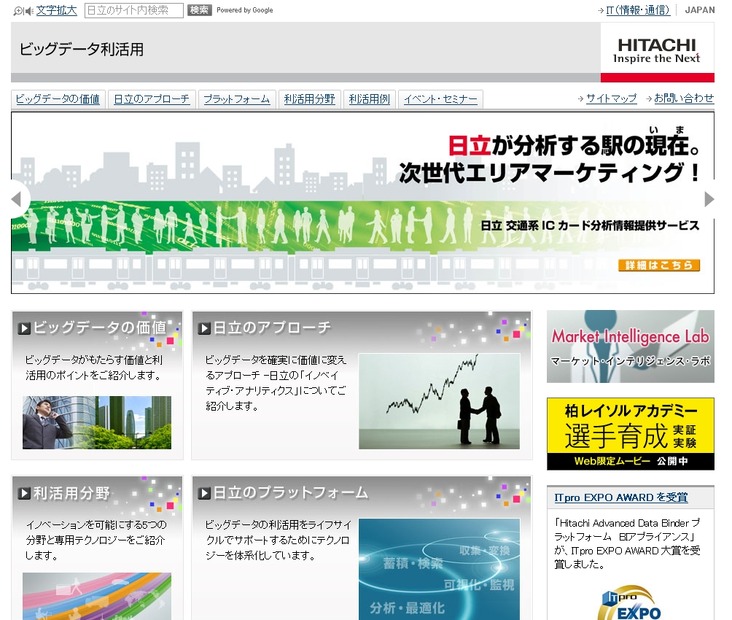Click the ビッグデータ利活用 page title
Screen dimensions: 732x620
[82, 49]
